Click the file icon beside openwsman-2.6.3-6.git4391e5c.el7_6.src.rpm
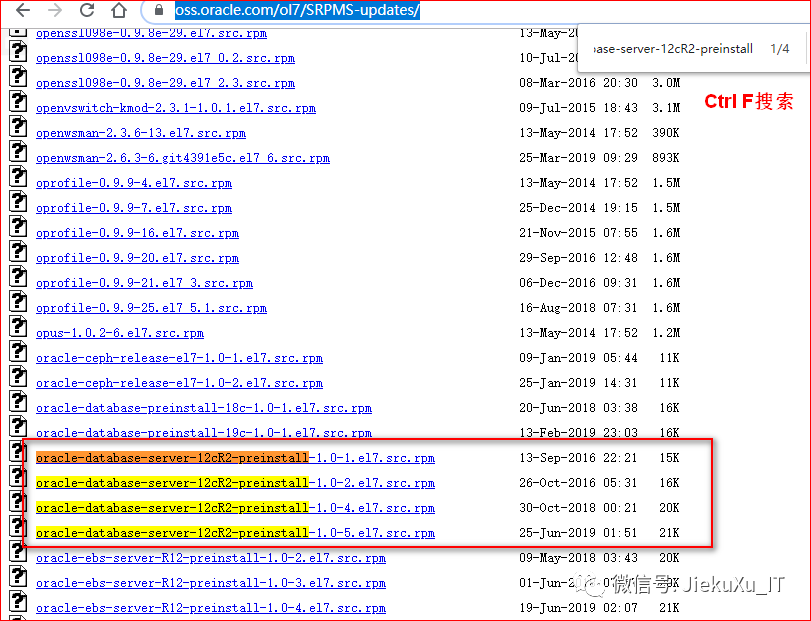 click(x=18, y=152)
